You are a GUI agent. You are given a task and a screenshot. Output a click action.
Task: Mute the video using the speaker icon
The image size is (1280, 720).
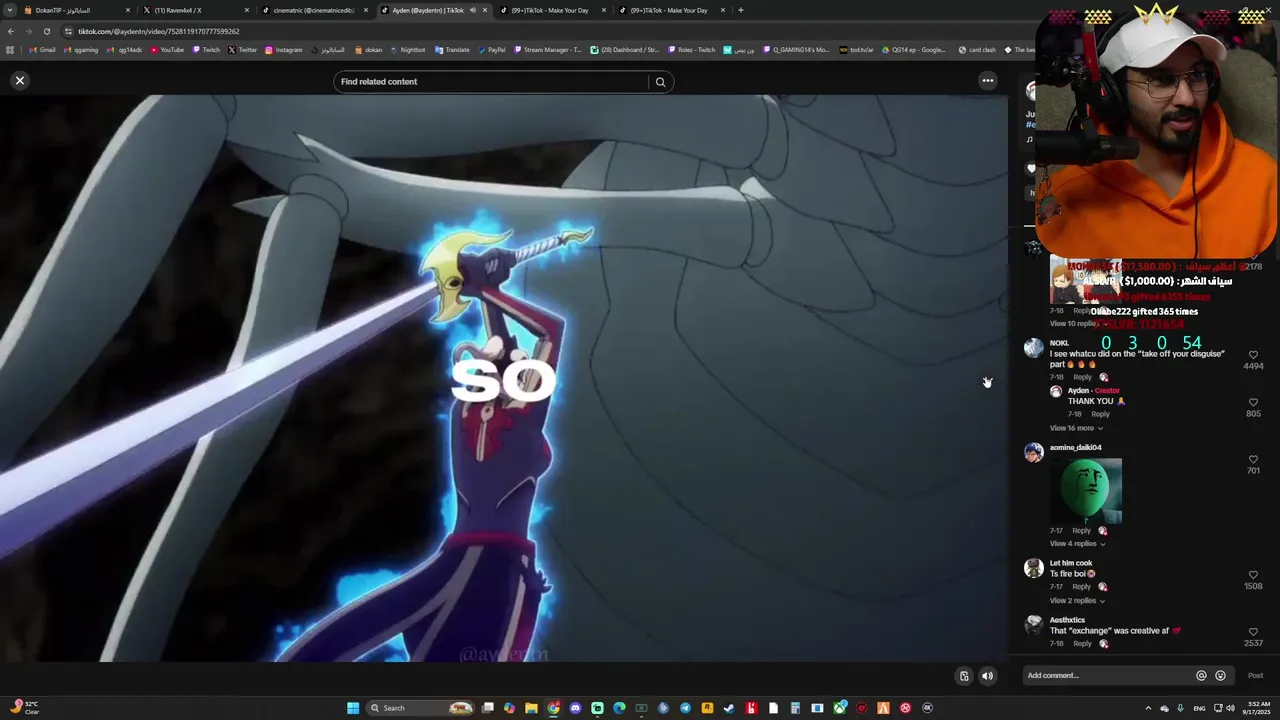(x=987, y=676)
